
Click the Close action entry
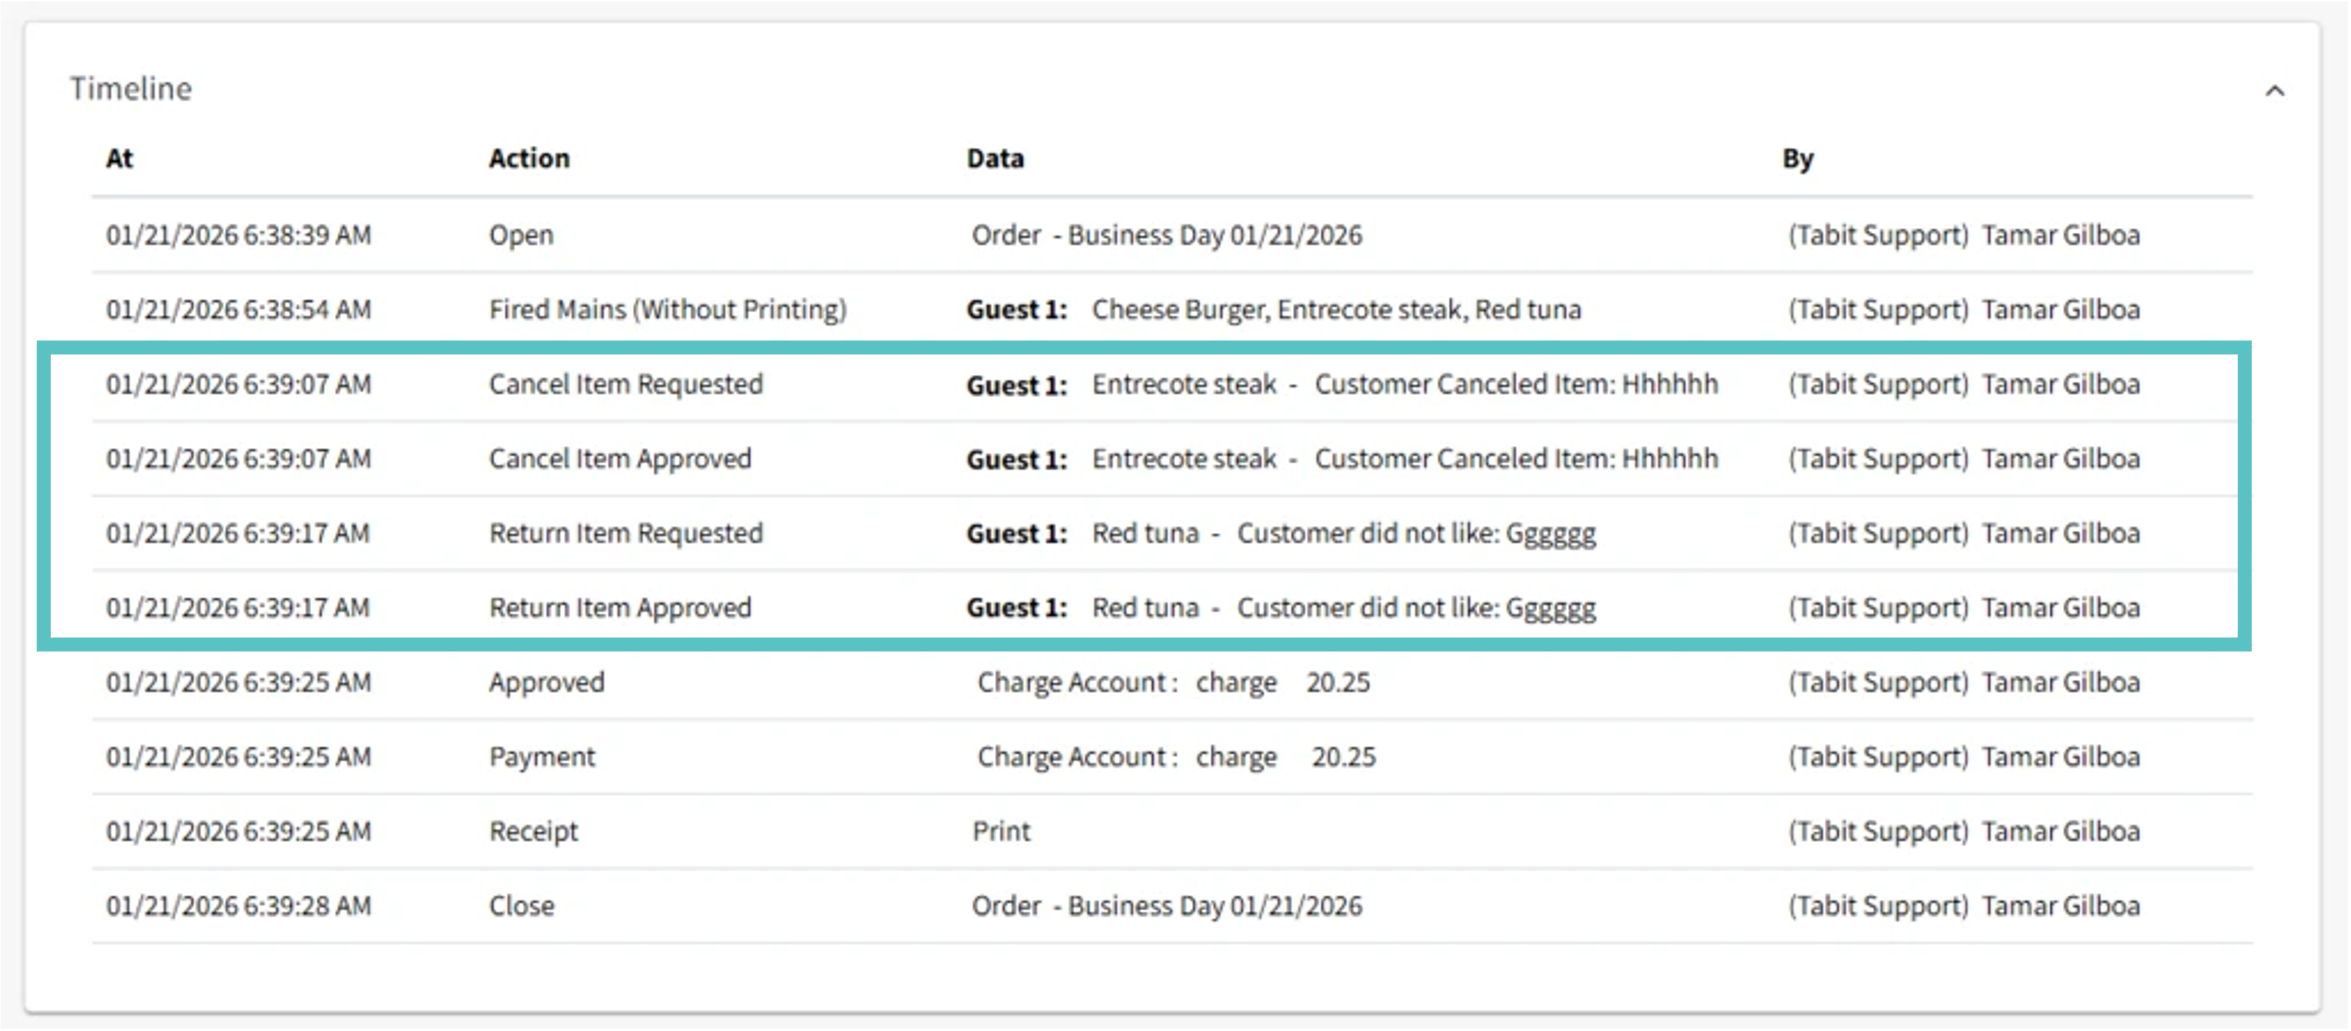coord(521,906)
